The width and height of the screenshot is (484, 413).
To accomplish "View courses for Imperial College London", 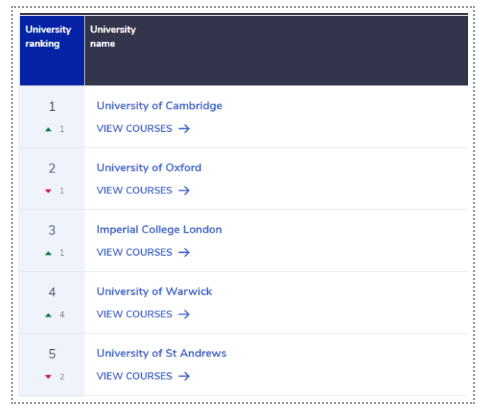I will (x=143, y=252).
